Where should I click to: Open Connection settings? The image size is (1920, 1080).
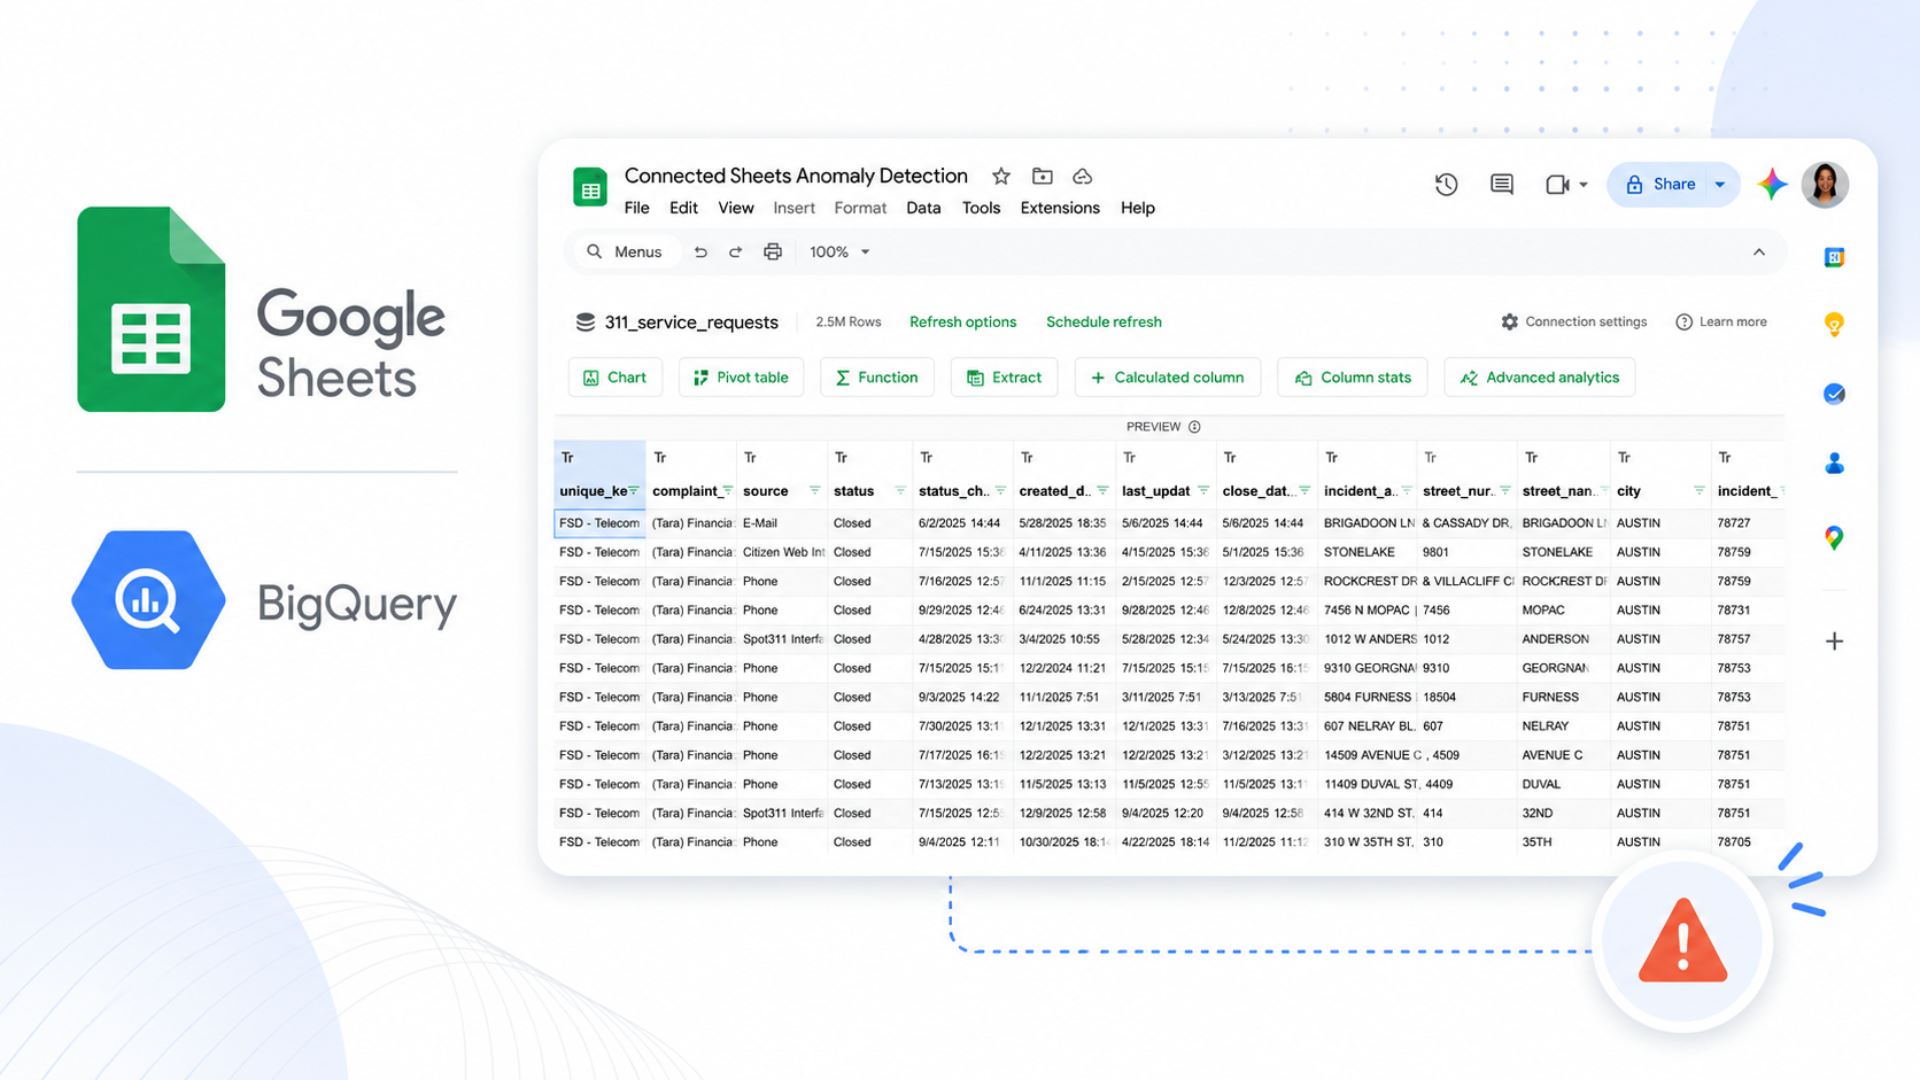click(x=1574, y=322)
